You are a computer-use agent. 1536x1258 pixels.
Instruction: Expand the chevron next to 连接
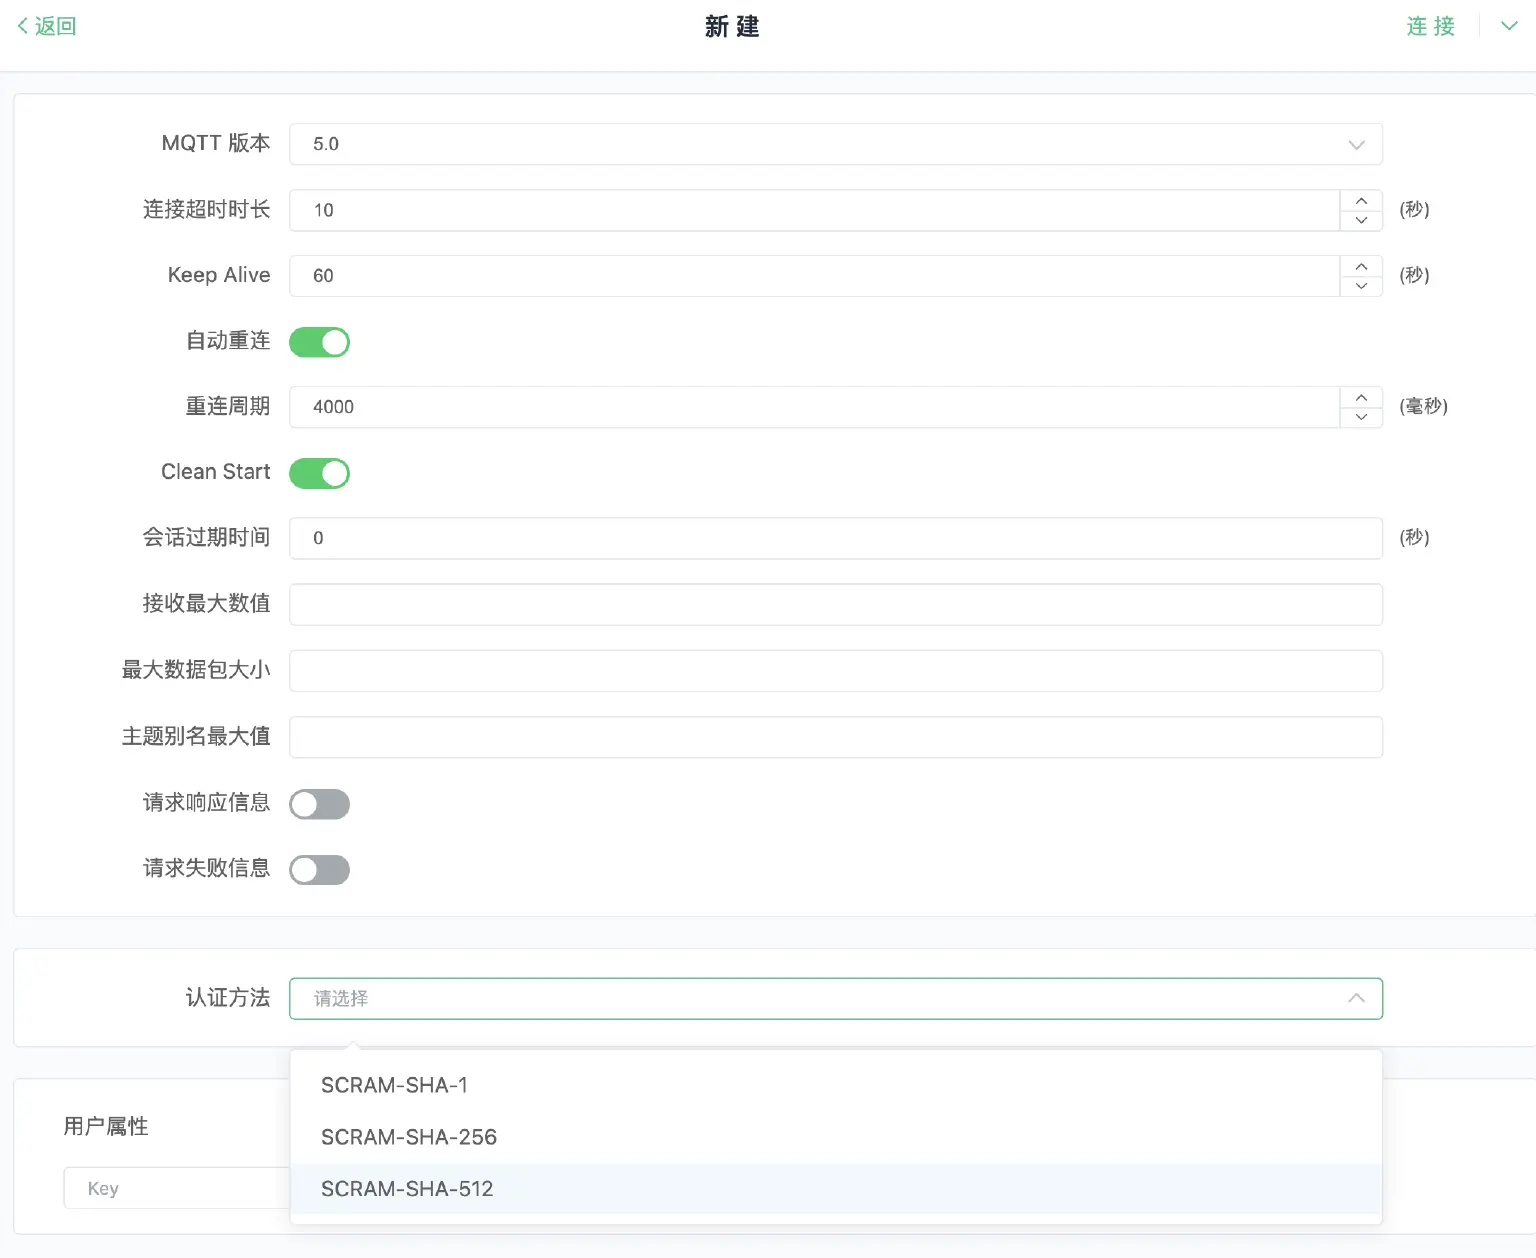(1509, 26)
